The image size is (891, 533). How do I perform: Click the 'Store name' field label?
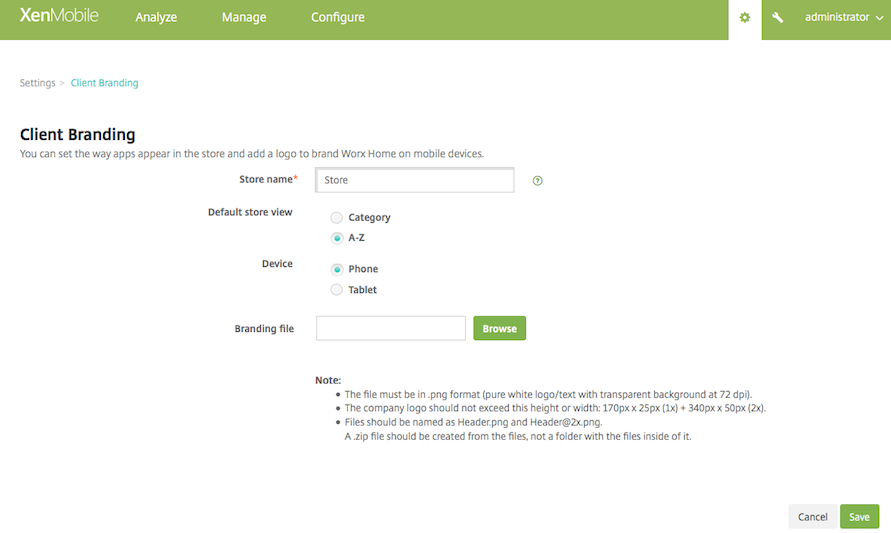[268, 179]
